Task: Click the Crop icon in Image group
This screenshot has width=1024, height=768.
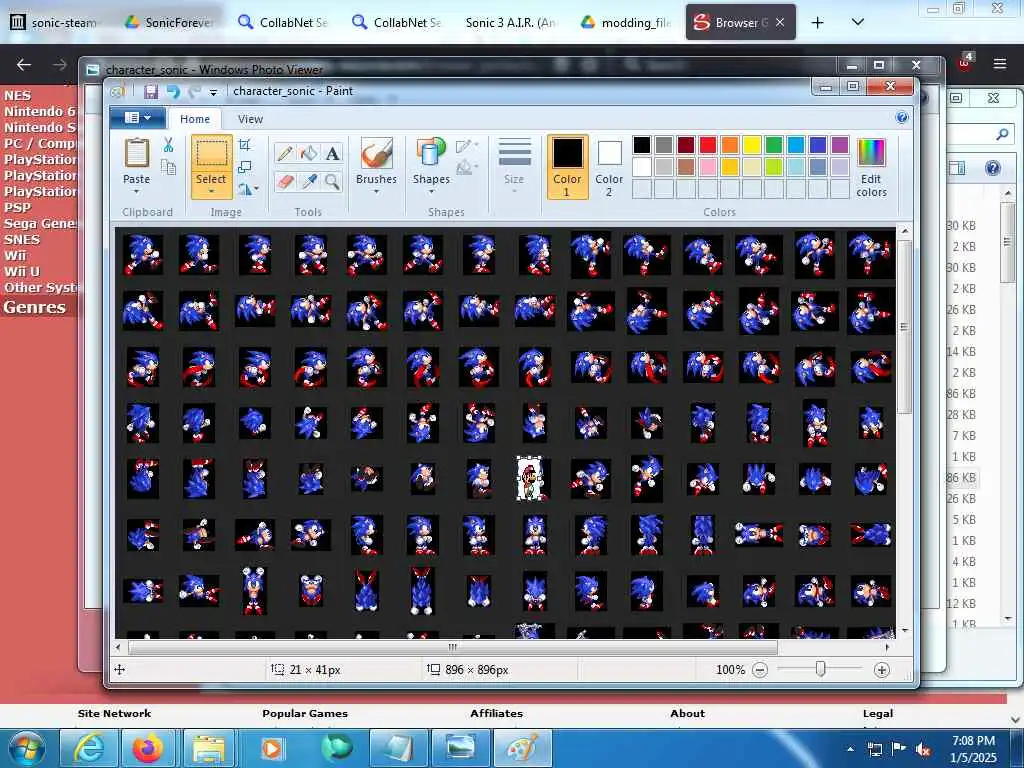Action: pos(245,145)
